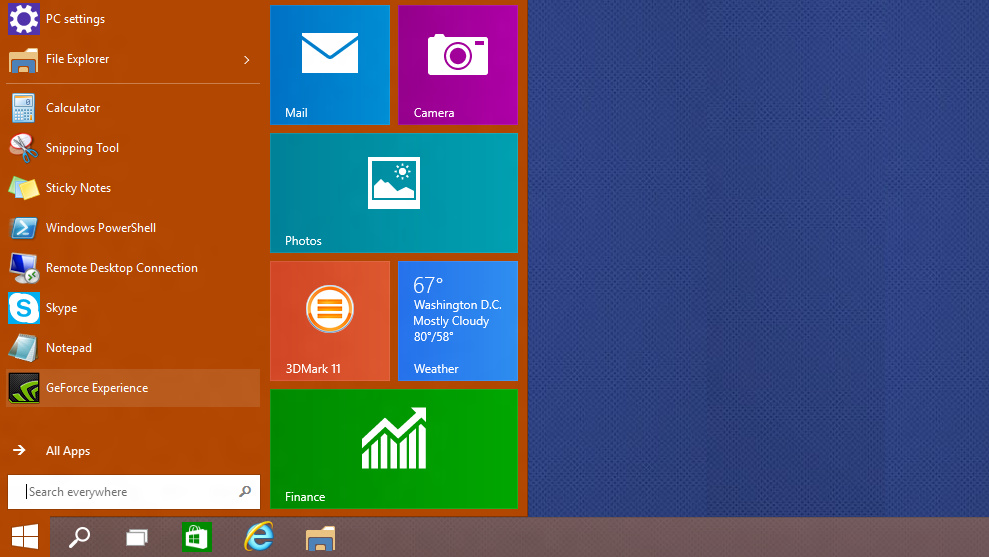Screen dimensions: 989x557
Task: Click the Remote Desktop Connection label
Action: 122,268
